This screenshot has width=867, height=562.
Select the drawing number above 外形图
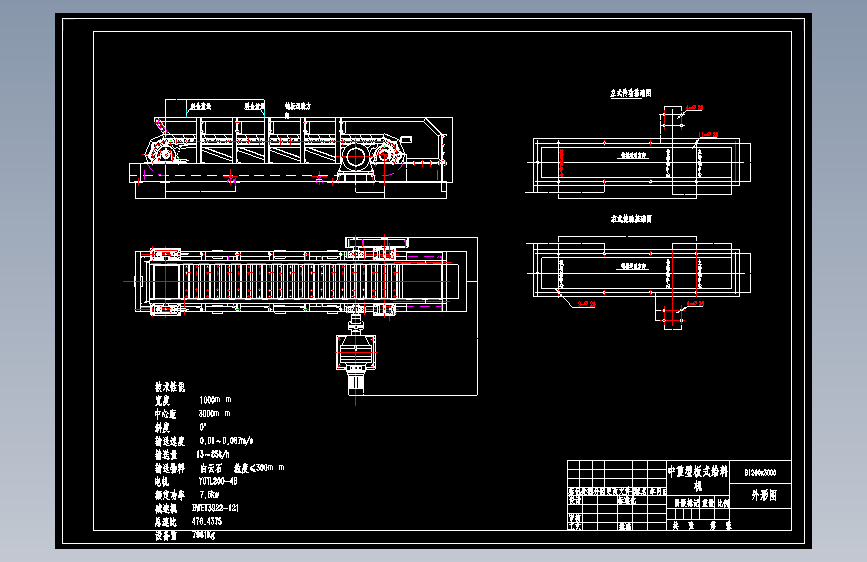point(760,473)
